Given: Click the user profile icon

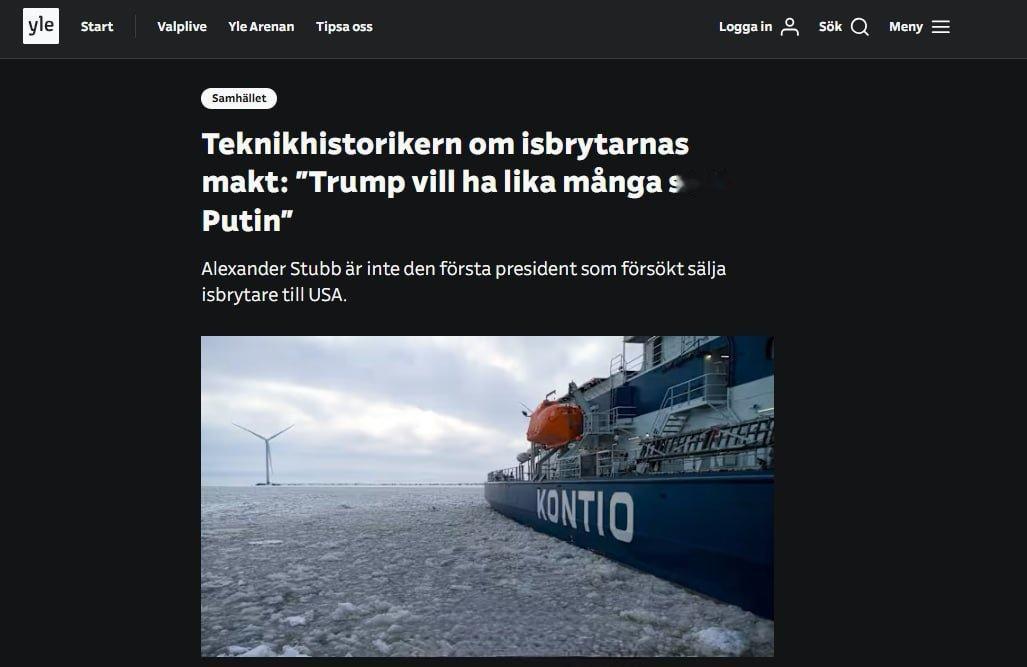Looking at the screenshot, I should [790, 27].
